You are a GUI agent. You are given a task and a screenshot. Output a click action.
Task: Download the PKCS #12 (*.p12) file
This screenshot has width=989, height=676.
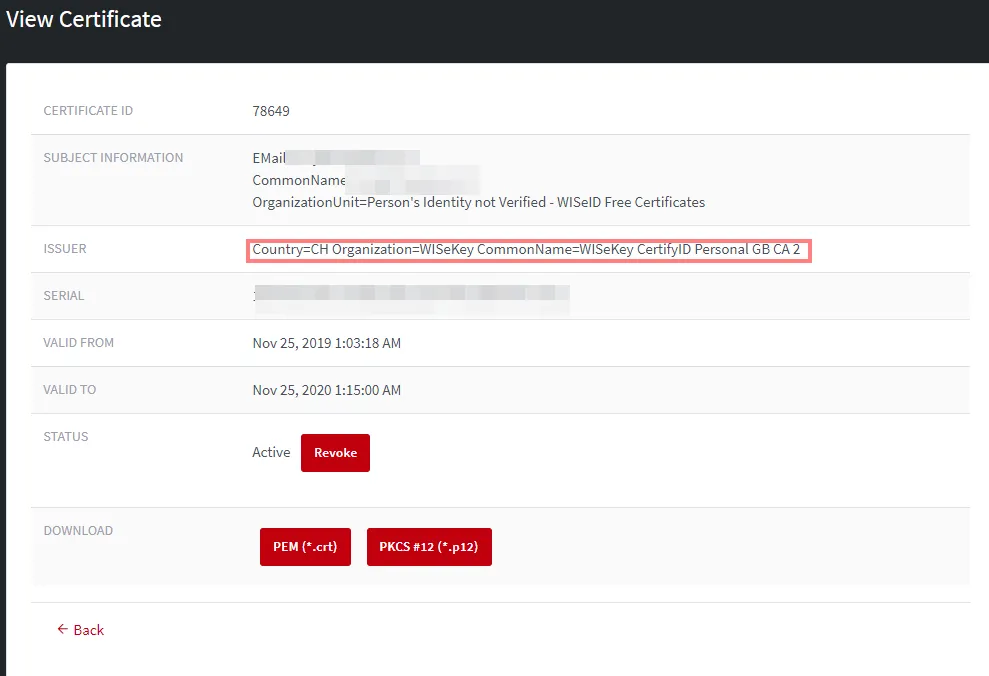click(429, 547)
